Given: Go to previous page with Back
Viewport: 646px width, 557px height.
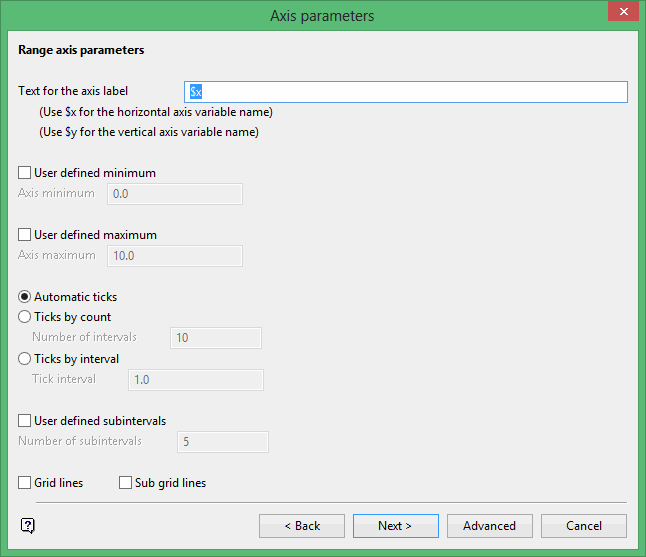Looking at the screenshot, I should point(301,526).
